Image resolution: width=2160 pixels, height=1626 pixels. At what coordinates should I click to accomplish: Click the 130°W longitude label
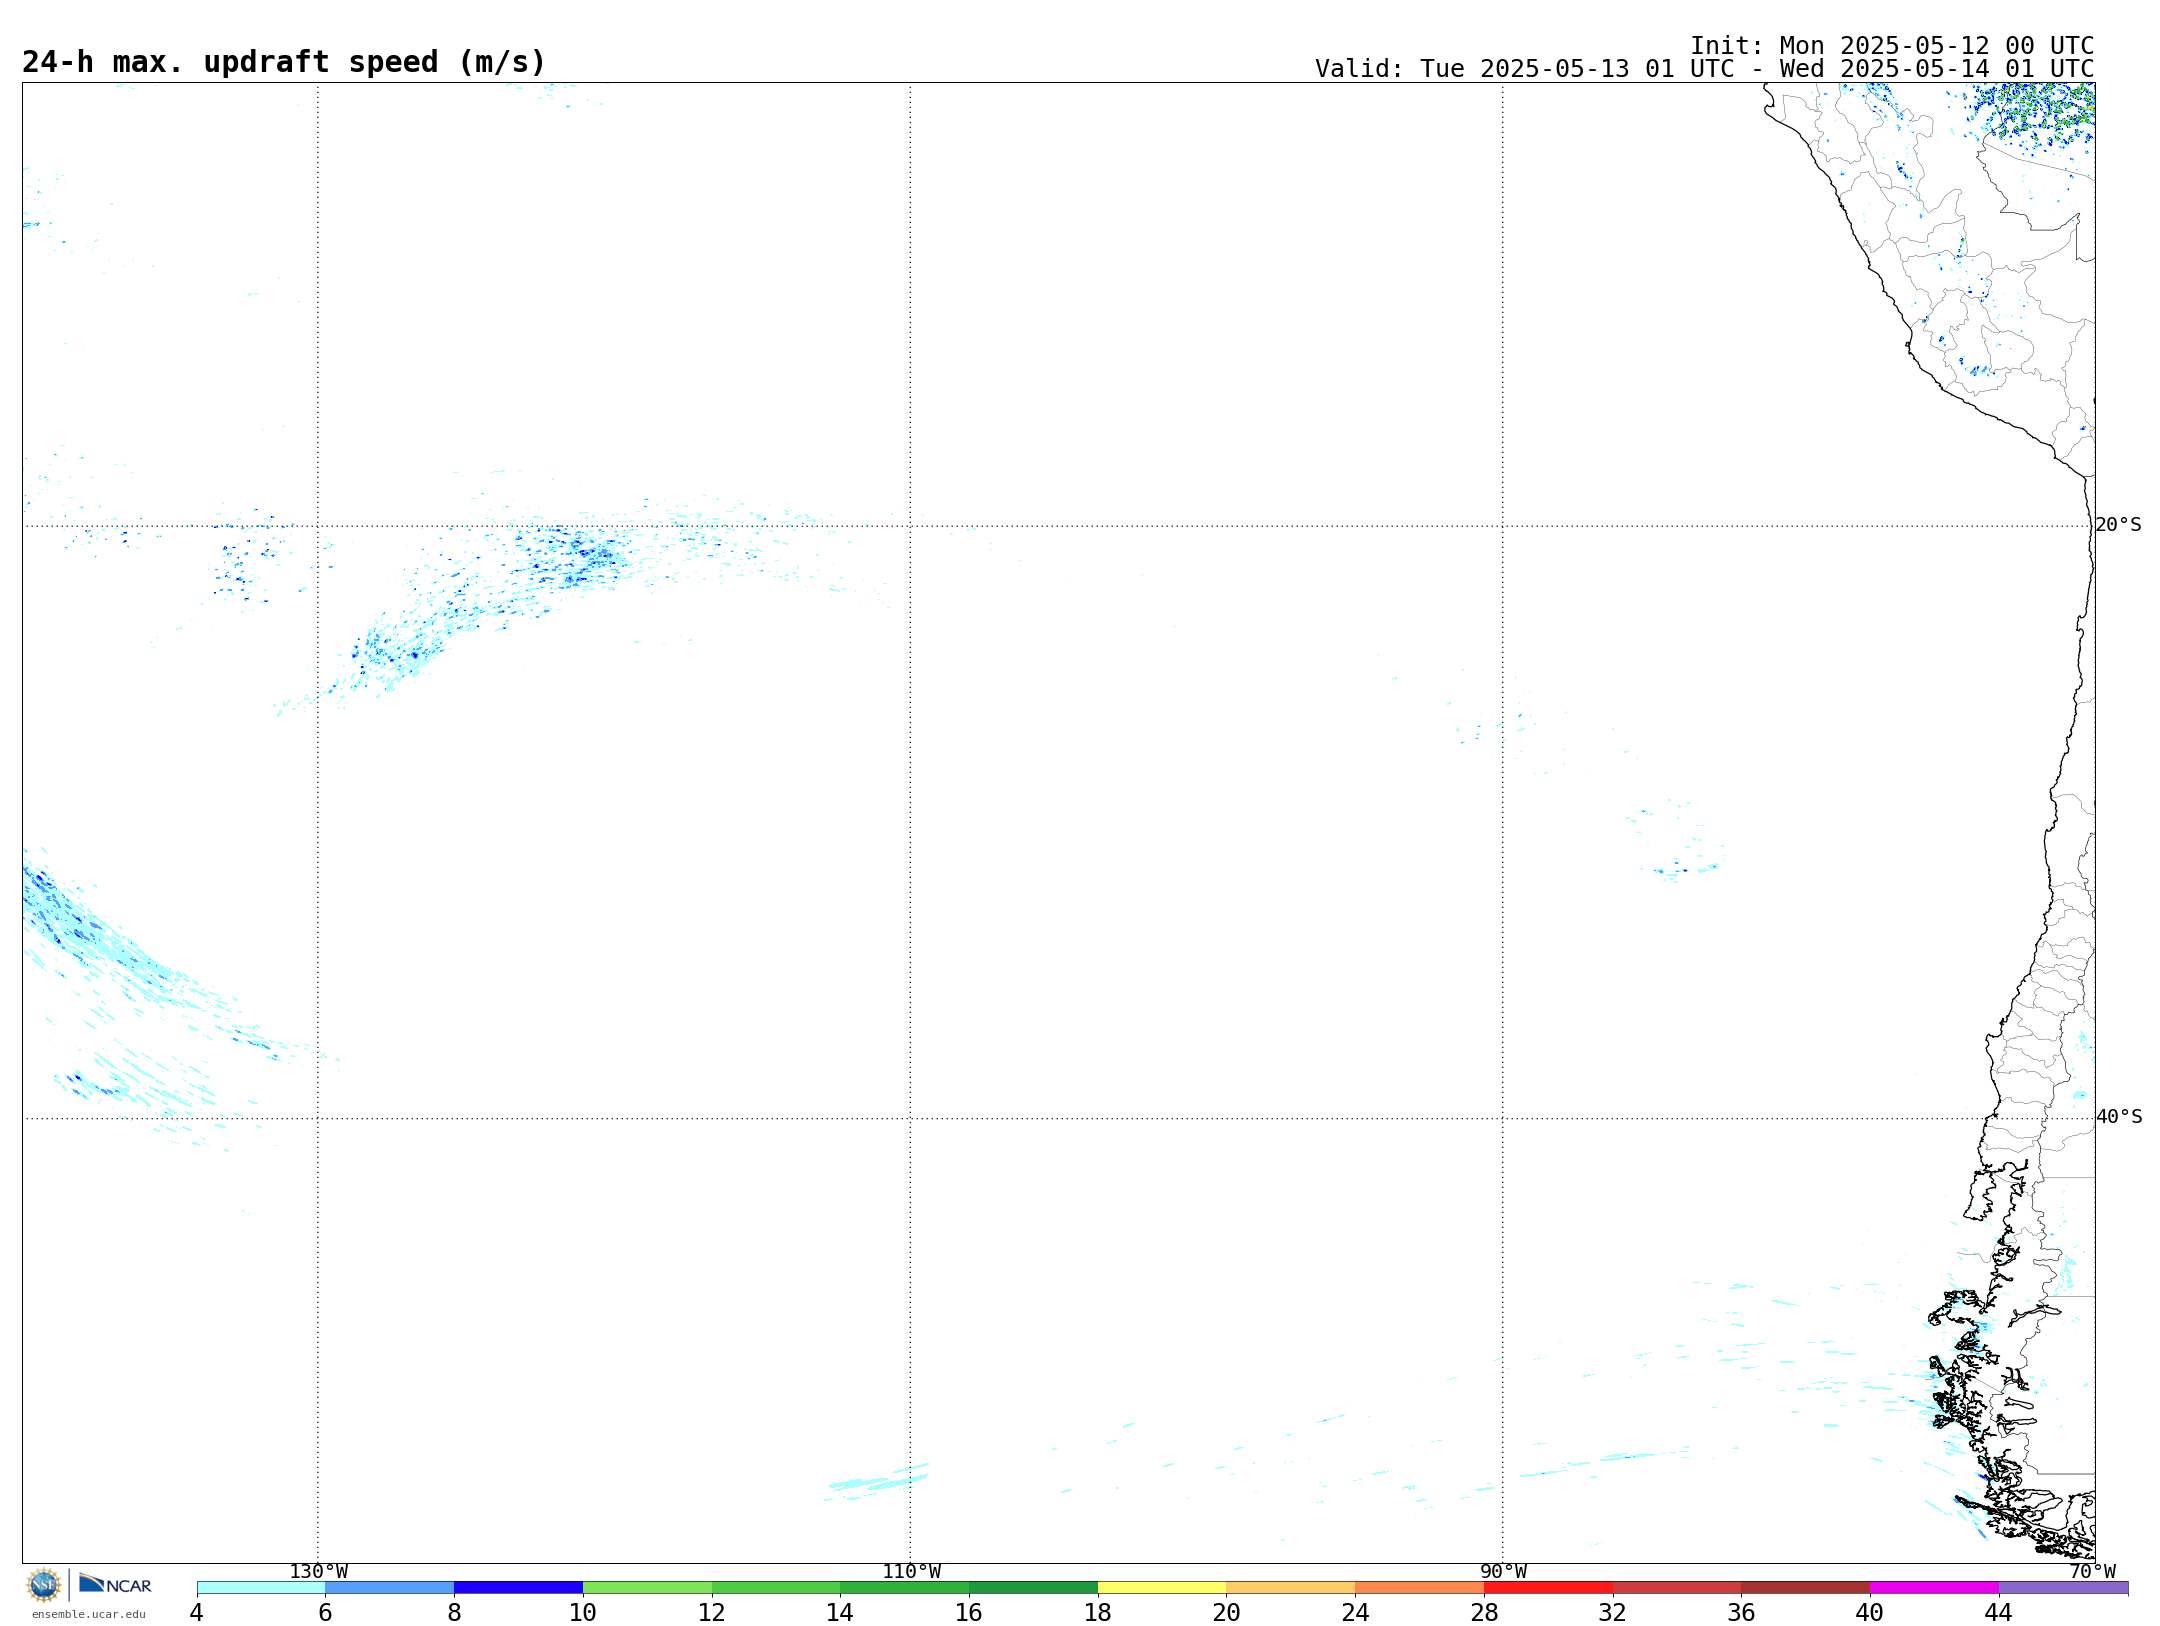click(319, 1572)
